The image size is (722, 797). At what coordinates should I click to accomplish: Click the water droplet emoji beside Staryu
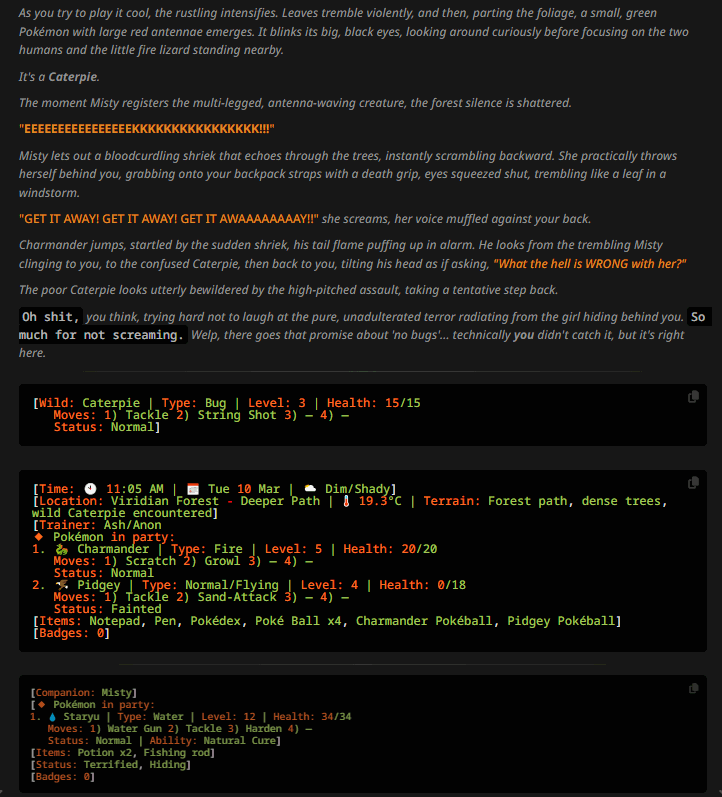coord(52,717)
